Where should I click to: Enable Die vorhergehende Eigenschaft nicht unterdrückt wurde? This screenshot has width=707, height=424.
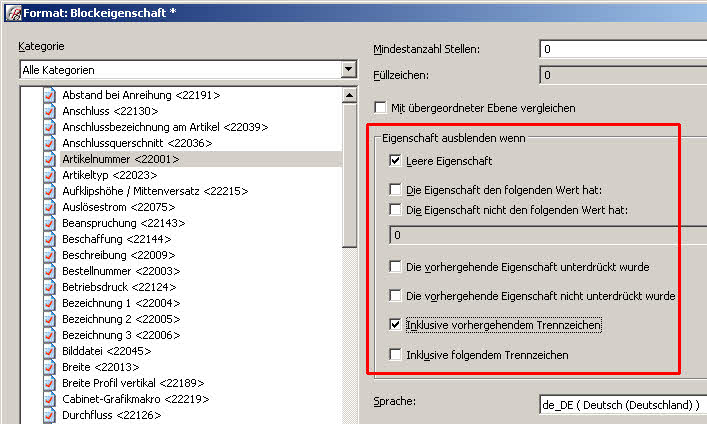[x=395, y=296]
